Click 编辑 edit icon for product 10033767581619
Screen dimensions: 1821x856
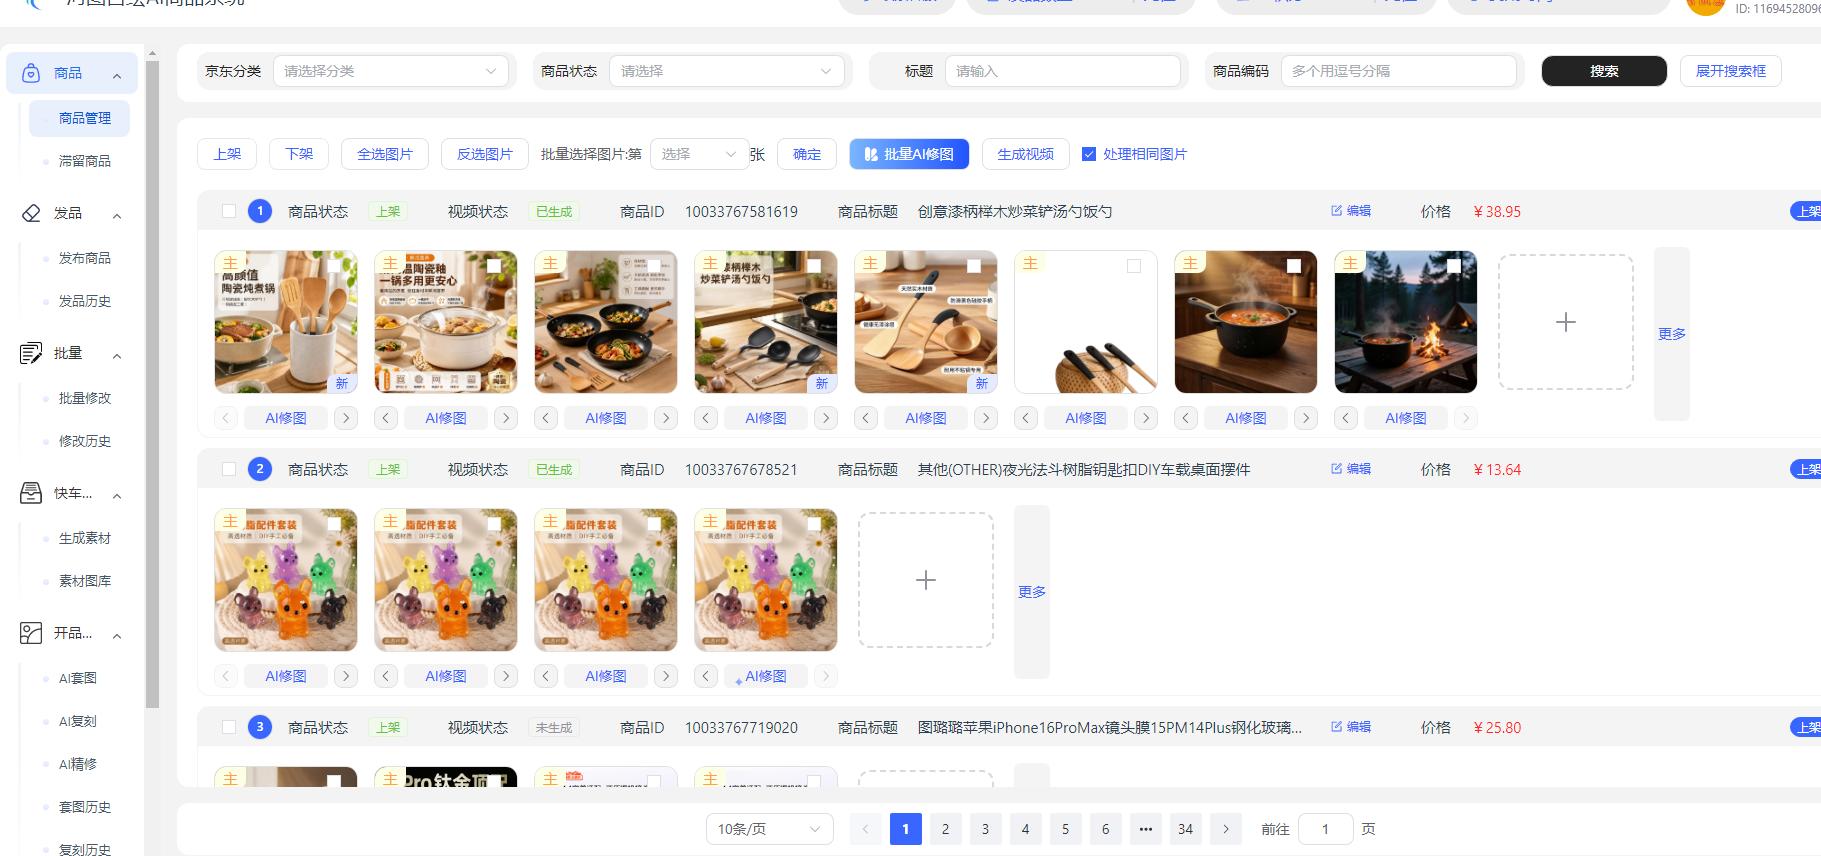tap(1337, 211)
